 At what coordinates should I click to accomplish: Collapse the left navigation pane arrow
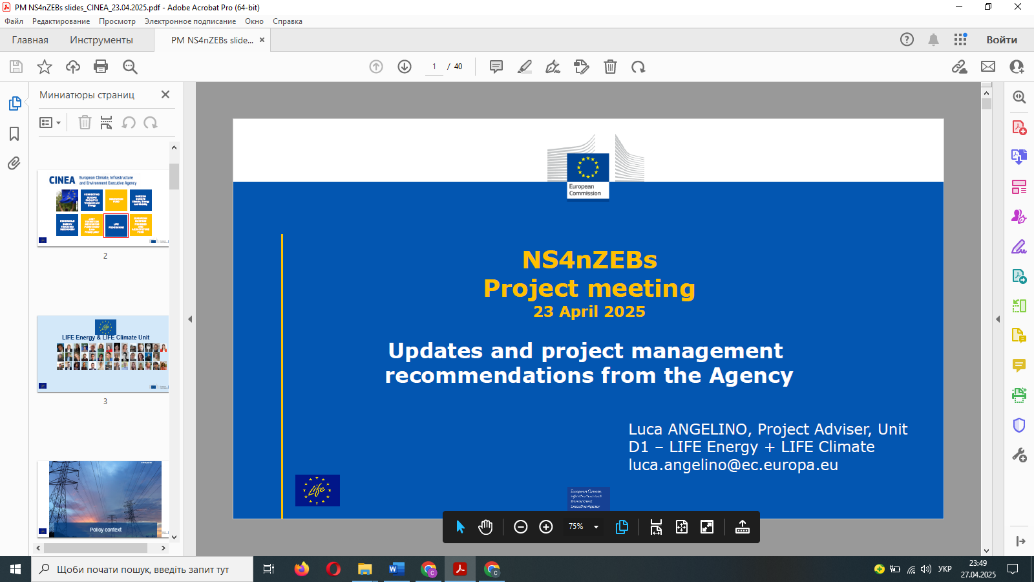tap(189, 318)
